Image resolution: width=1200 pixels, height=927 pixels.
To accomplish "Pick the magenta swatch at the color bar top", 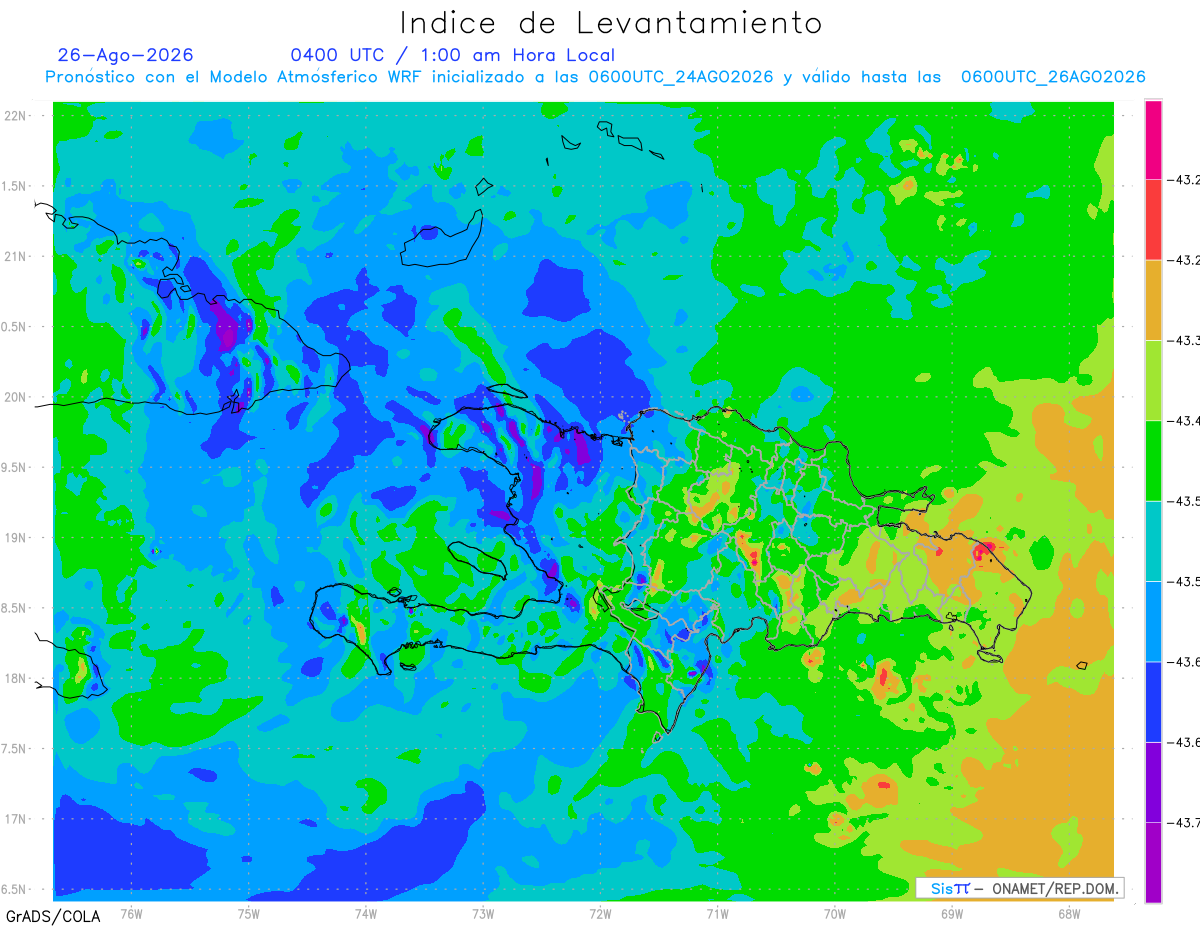I will pyautogui.click(x=1153, y=140).
